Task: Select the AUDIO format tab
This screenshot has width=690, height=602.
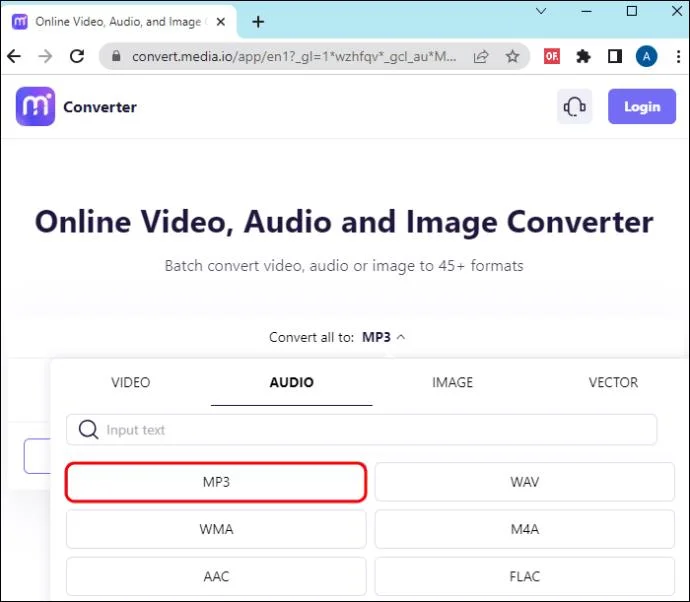Action: 292,382
